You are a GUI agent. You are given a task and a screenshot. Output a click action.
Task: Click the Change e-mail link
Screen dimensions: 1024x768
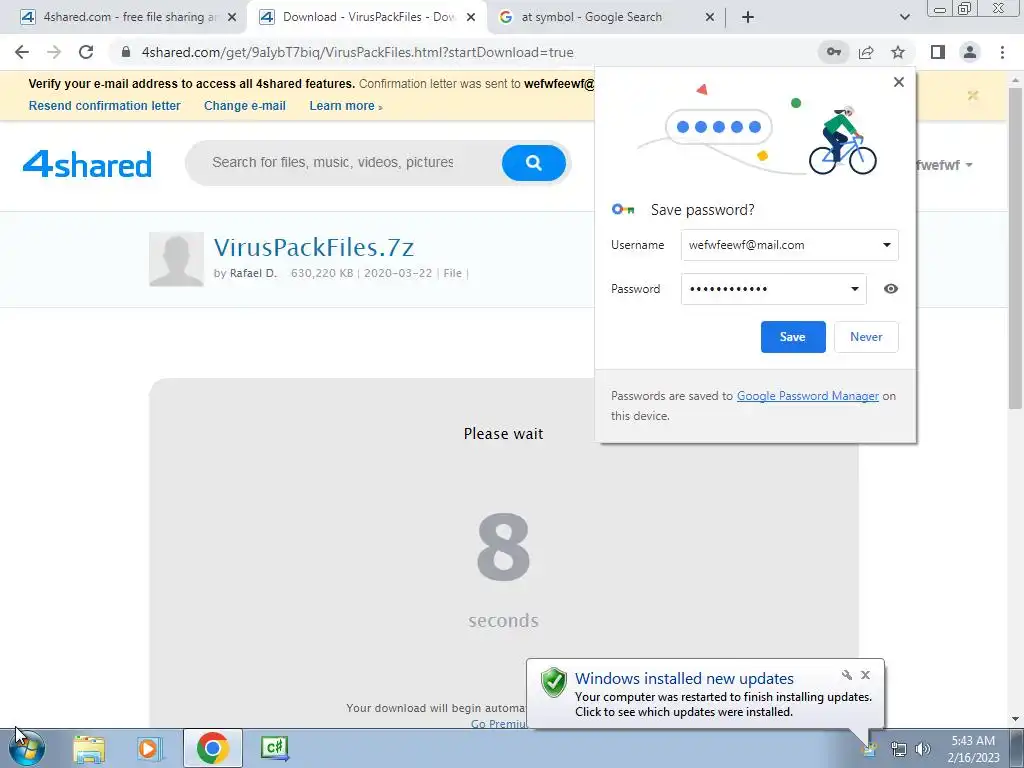click(245, 106)
